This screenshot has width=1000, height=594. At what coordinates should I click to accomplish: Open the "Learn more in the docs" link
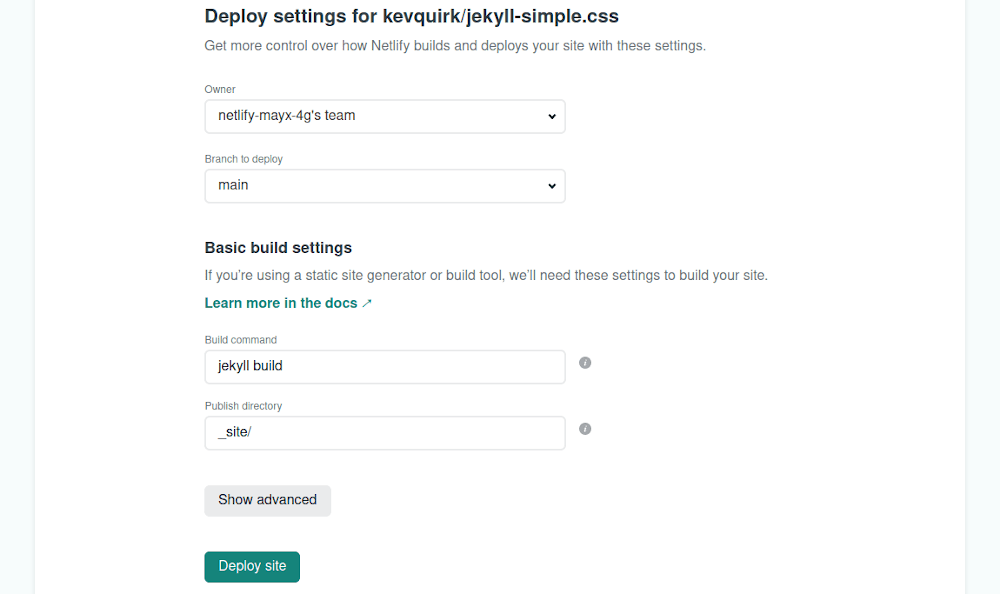(x=281, y=303)
